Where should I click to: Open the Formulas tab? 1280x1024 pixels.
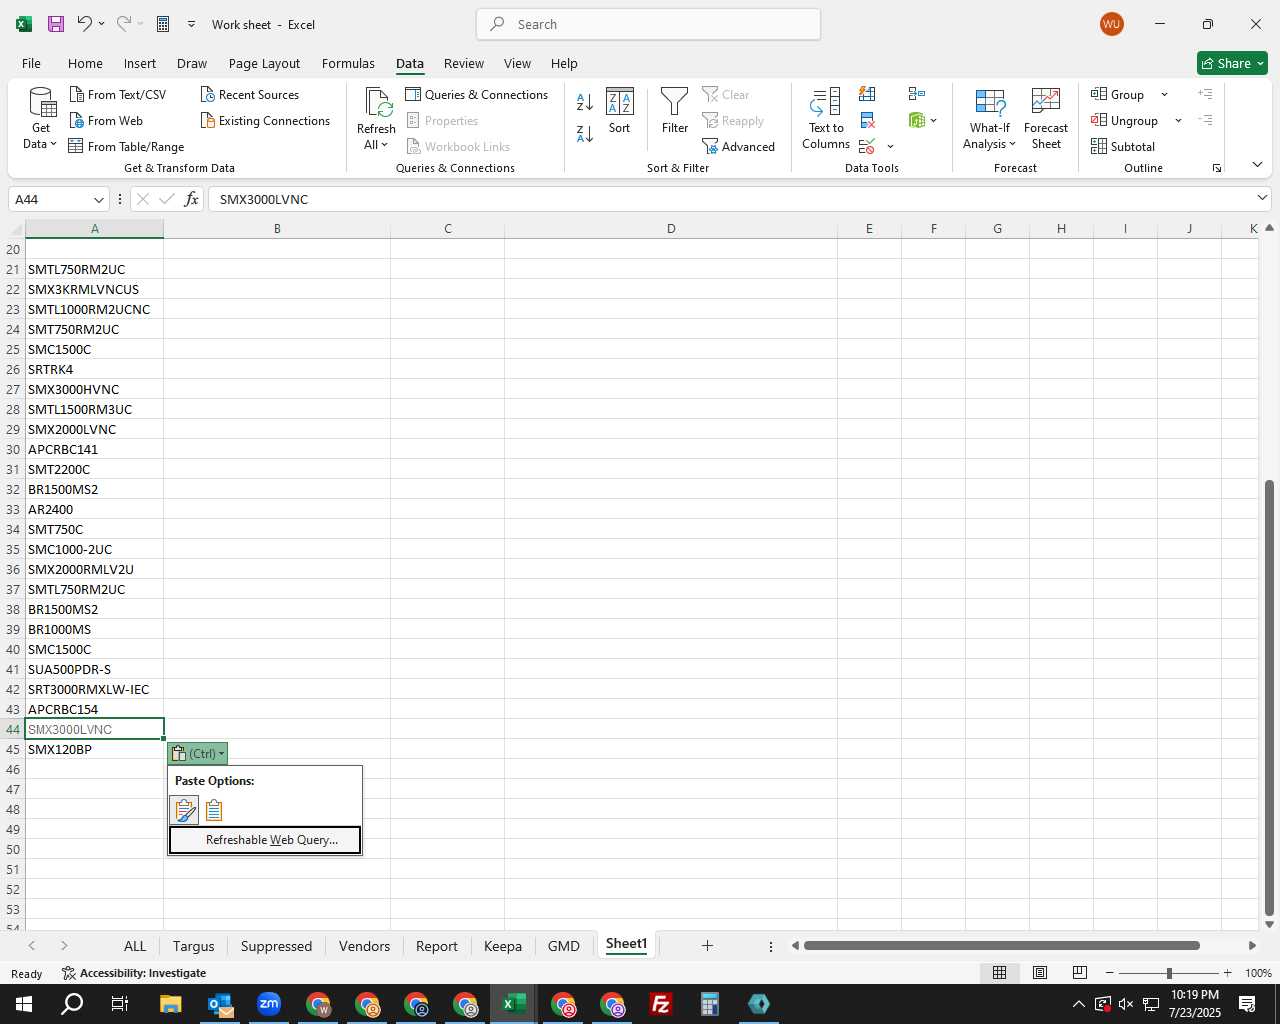click(x=348, y=63)
